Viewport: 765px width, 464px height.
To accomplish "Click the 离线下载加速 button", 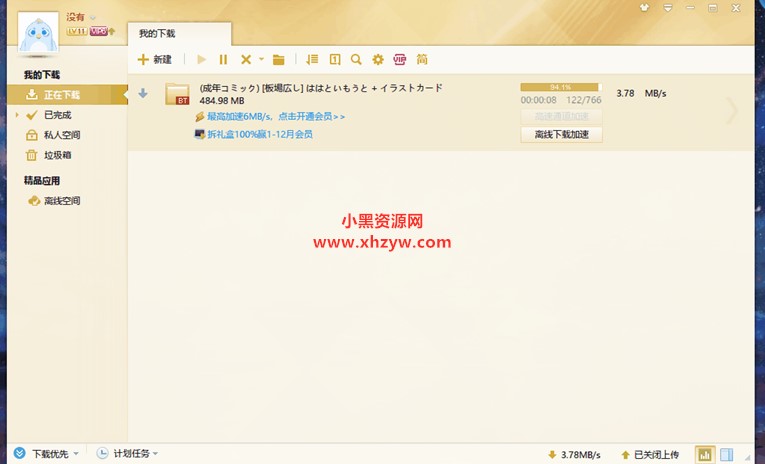I will tap(561, 135).
